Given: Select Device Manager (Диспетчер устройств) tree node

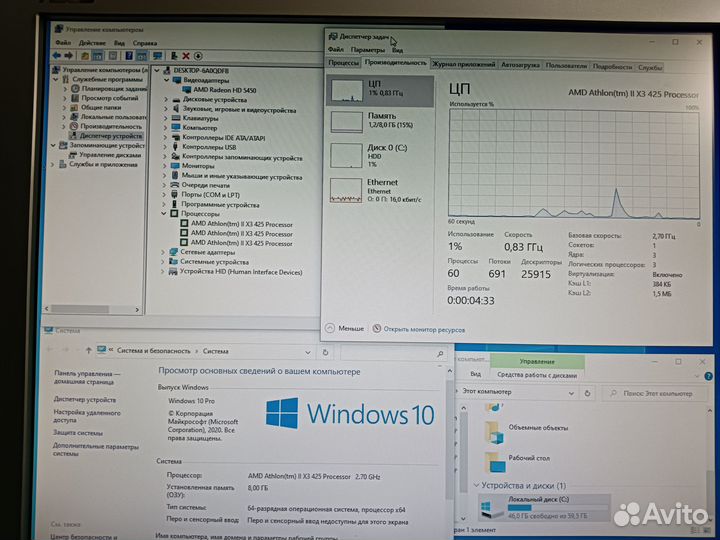Looking at the screenshot, I should pos(106,136).
